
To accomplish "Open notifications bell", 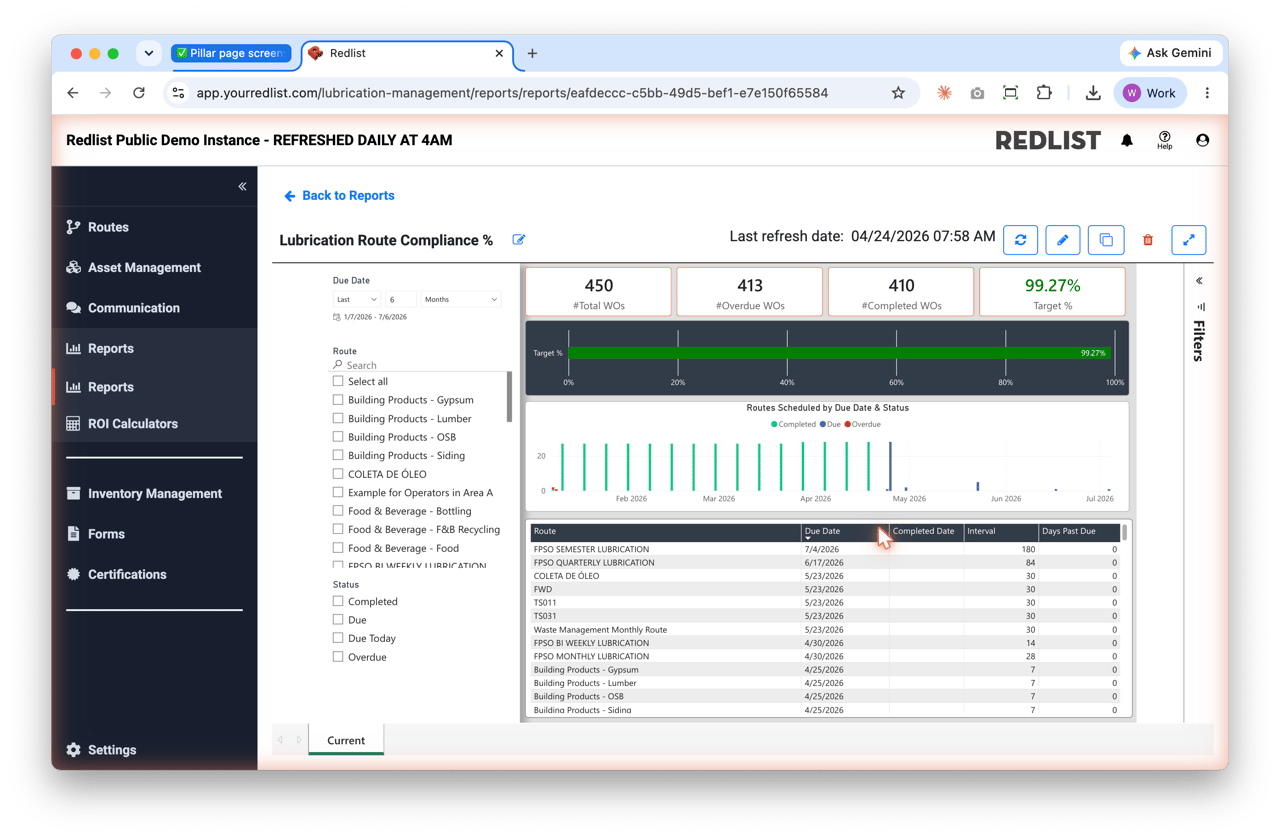I will (x=1127, y=141).
